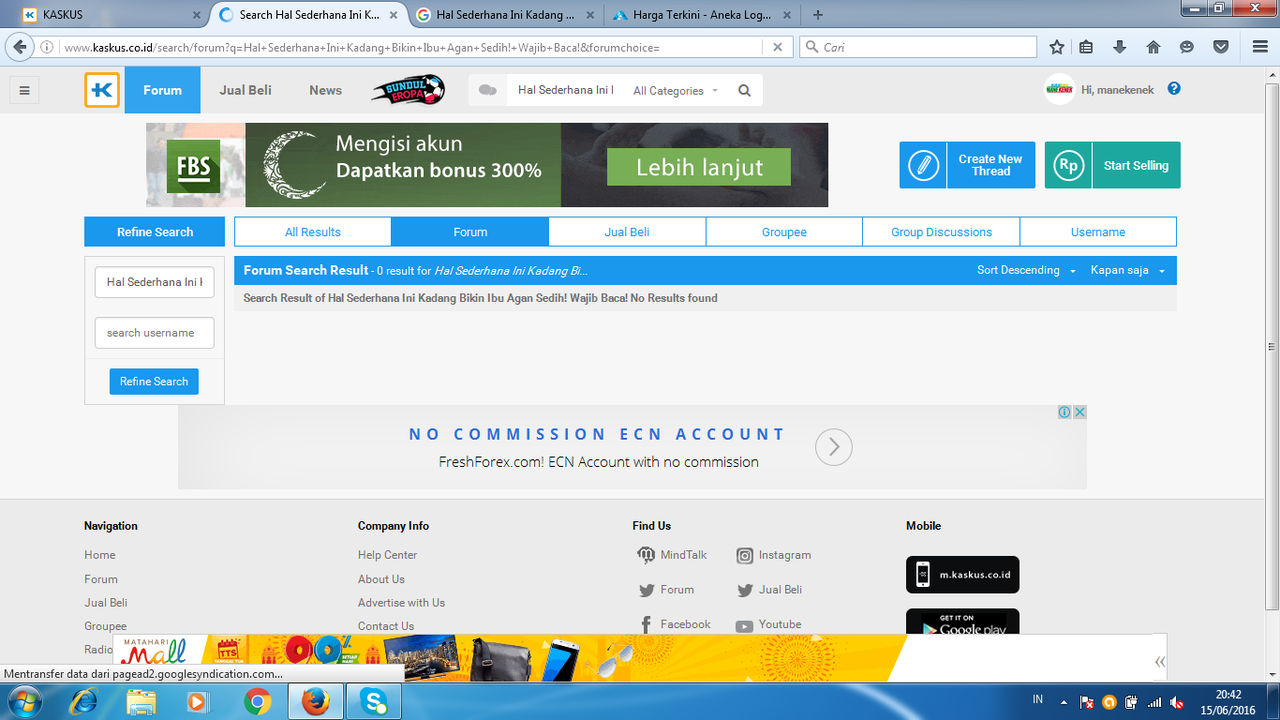This screenshot has width=1280, height=720.
Task: Go to Firefox home page icon
Action: (x=1153, y=47)
